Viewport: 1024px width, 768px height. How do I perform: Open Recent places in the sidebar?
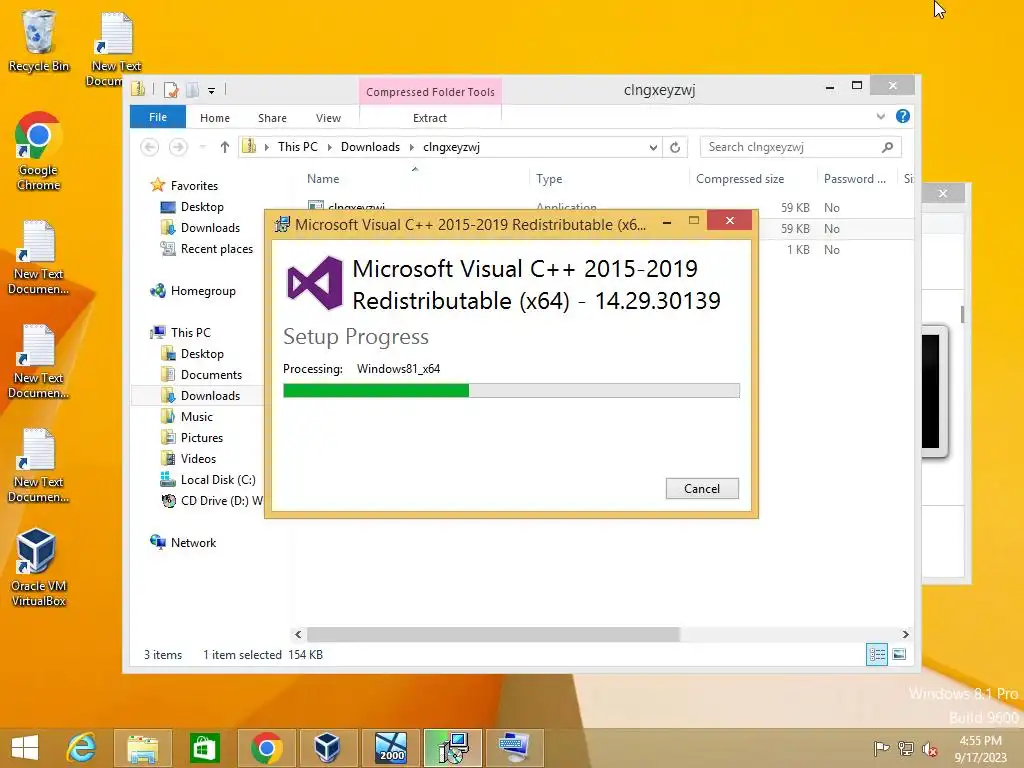coord(217,249)
